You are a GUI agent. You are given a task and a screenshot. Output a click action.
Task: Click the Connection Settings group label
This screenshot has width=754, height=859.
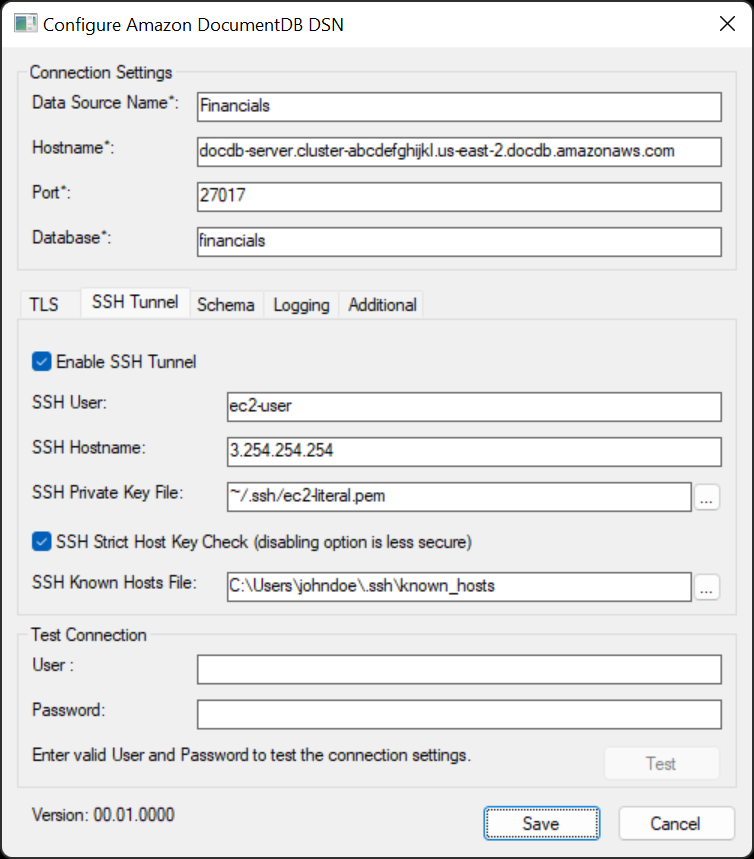click(x=101, y=72)
